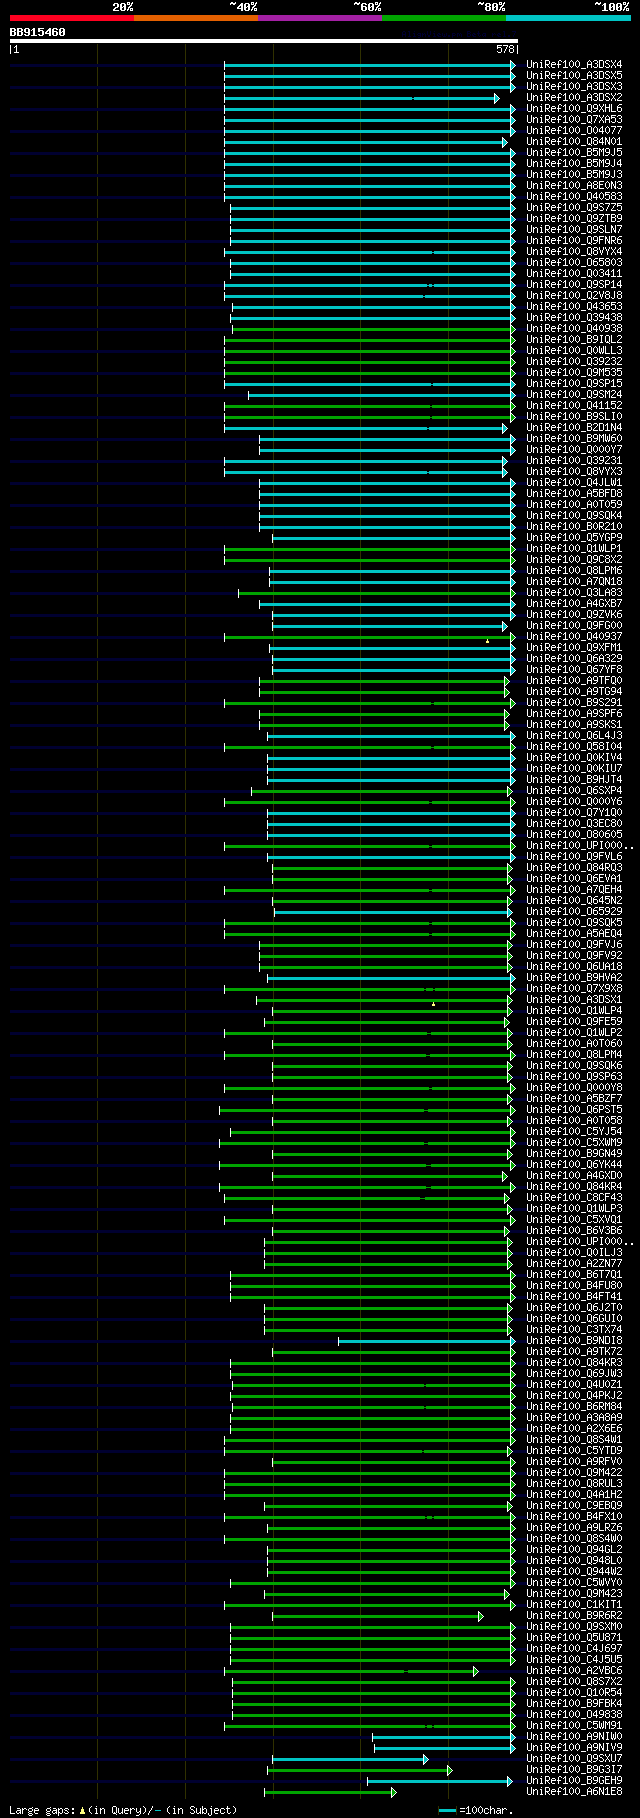The width and height of the screenshot is (640, 1818).
Task: Select the UniRef100_Q9SP14 label
Action: coord(574,285)
